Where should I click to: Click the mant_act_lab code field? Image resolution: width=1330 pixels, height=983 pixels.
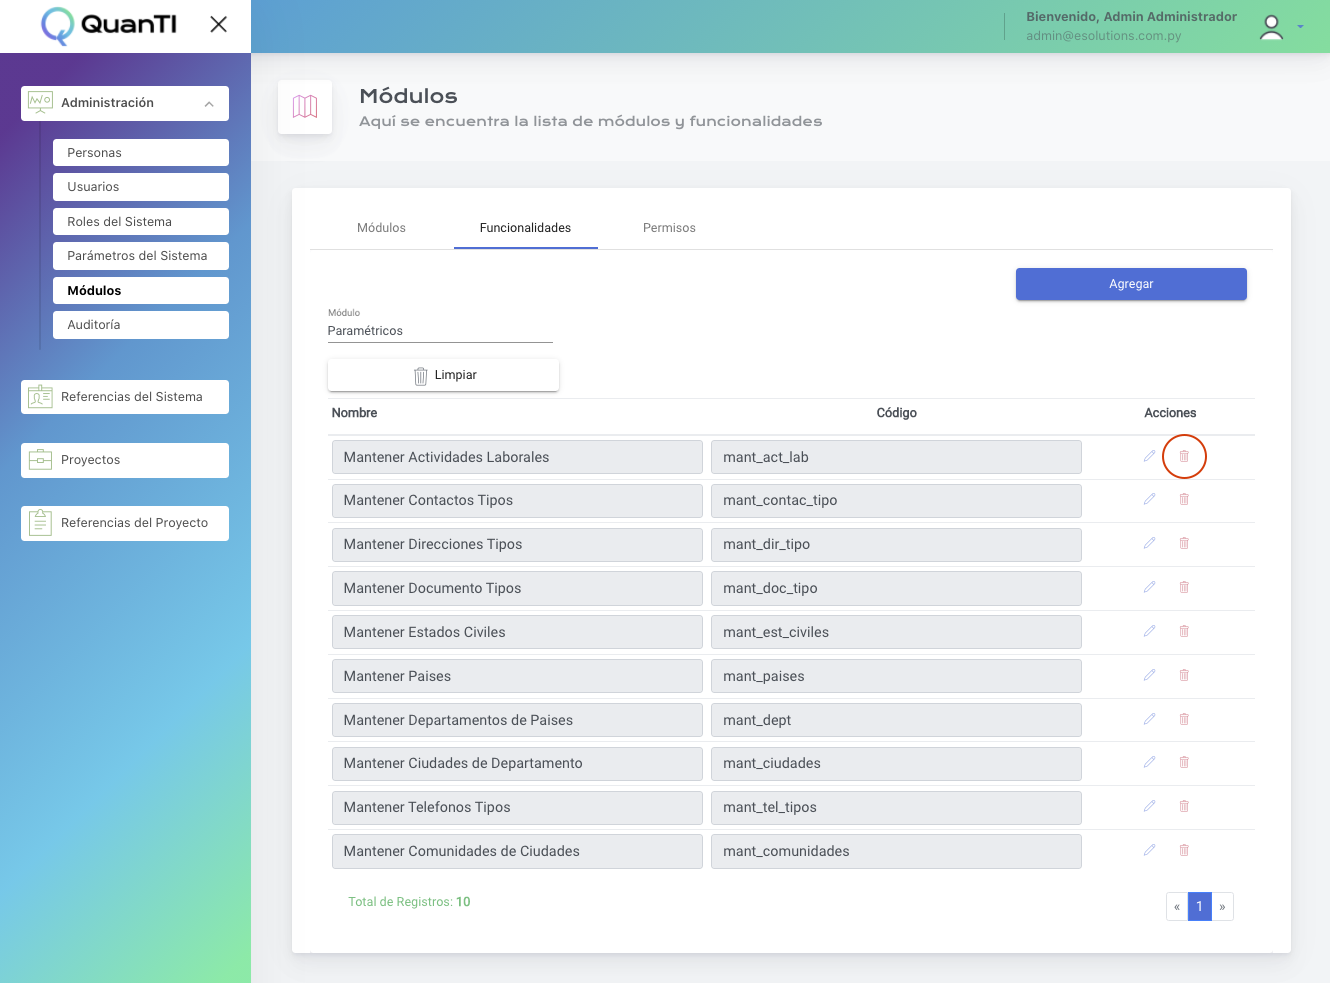896,457
